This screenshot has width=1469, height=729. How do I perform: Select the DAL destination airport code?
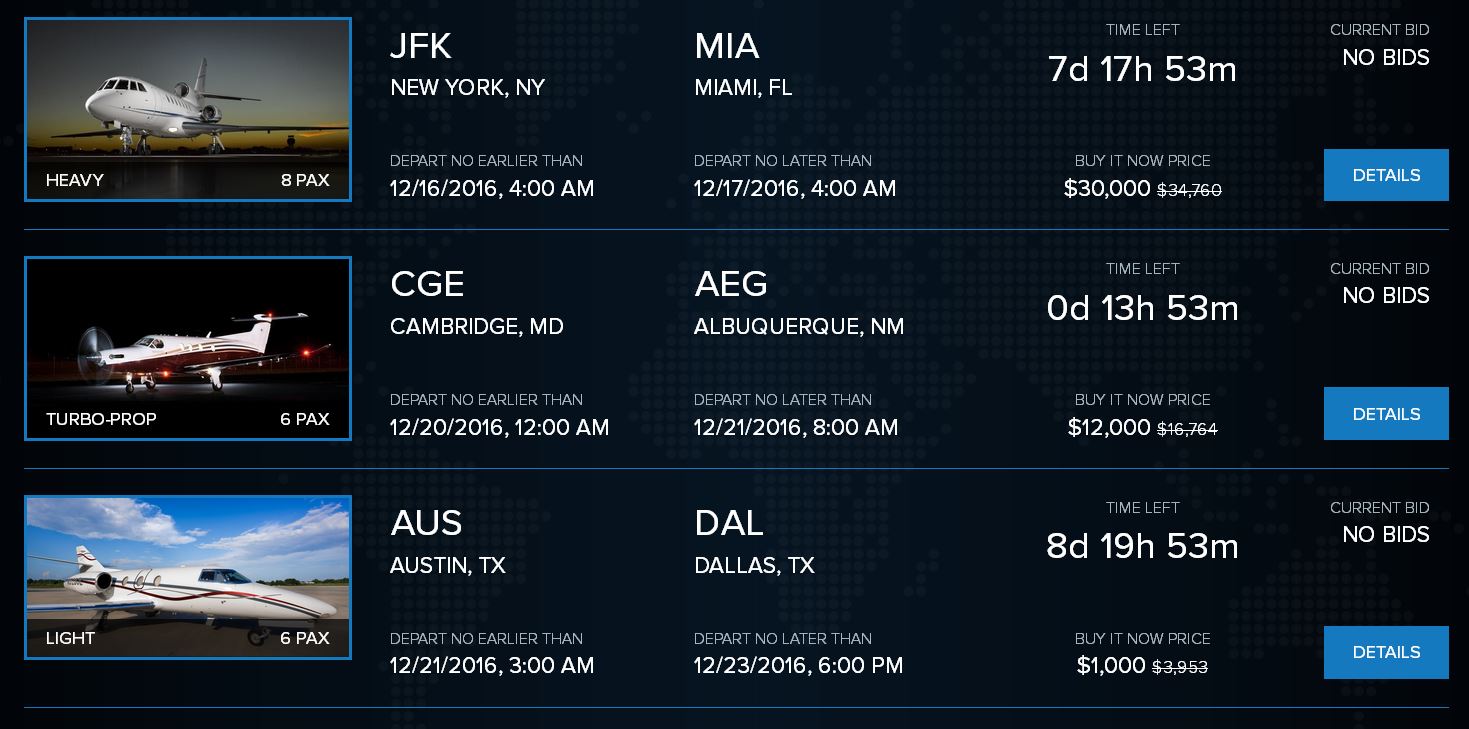729,523
